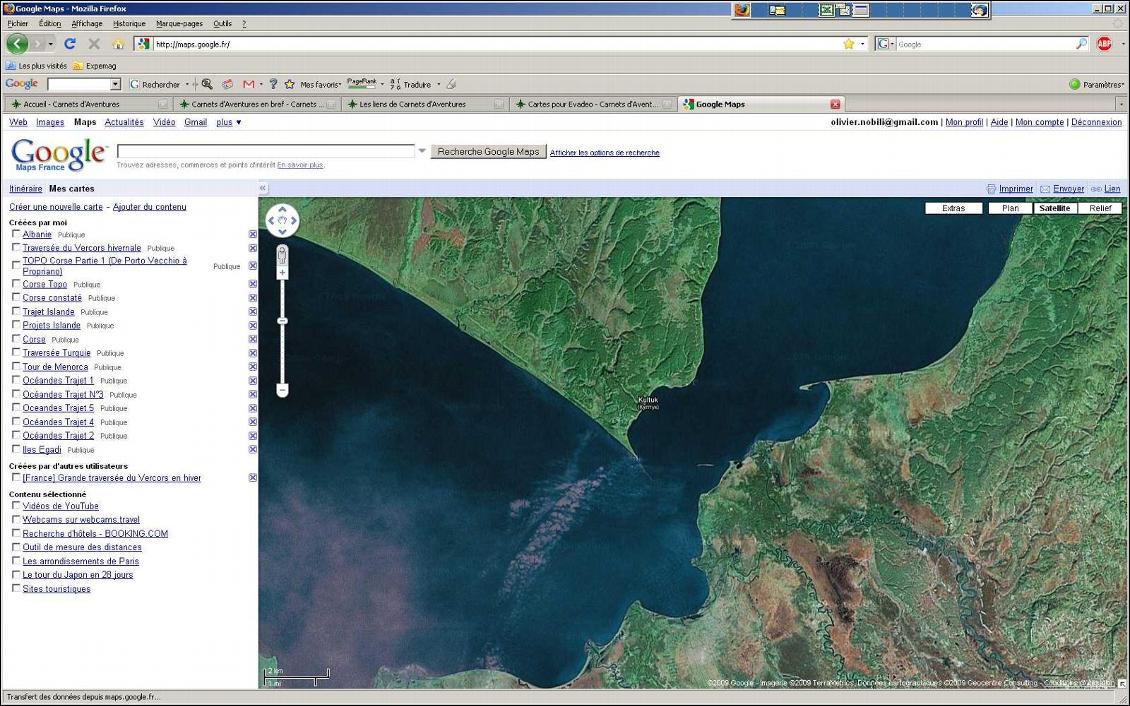
Task: Check the Webcams sur webcams.travel checkbox
Action: pyautogui.click(x=16, y=519)
